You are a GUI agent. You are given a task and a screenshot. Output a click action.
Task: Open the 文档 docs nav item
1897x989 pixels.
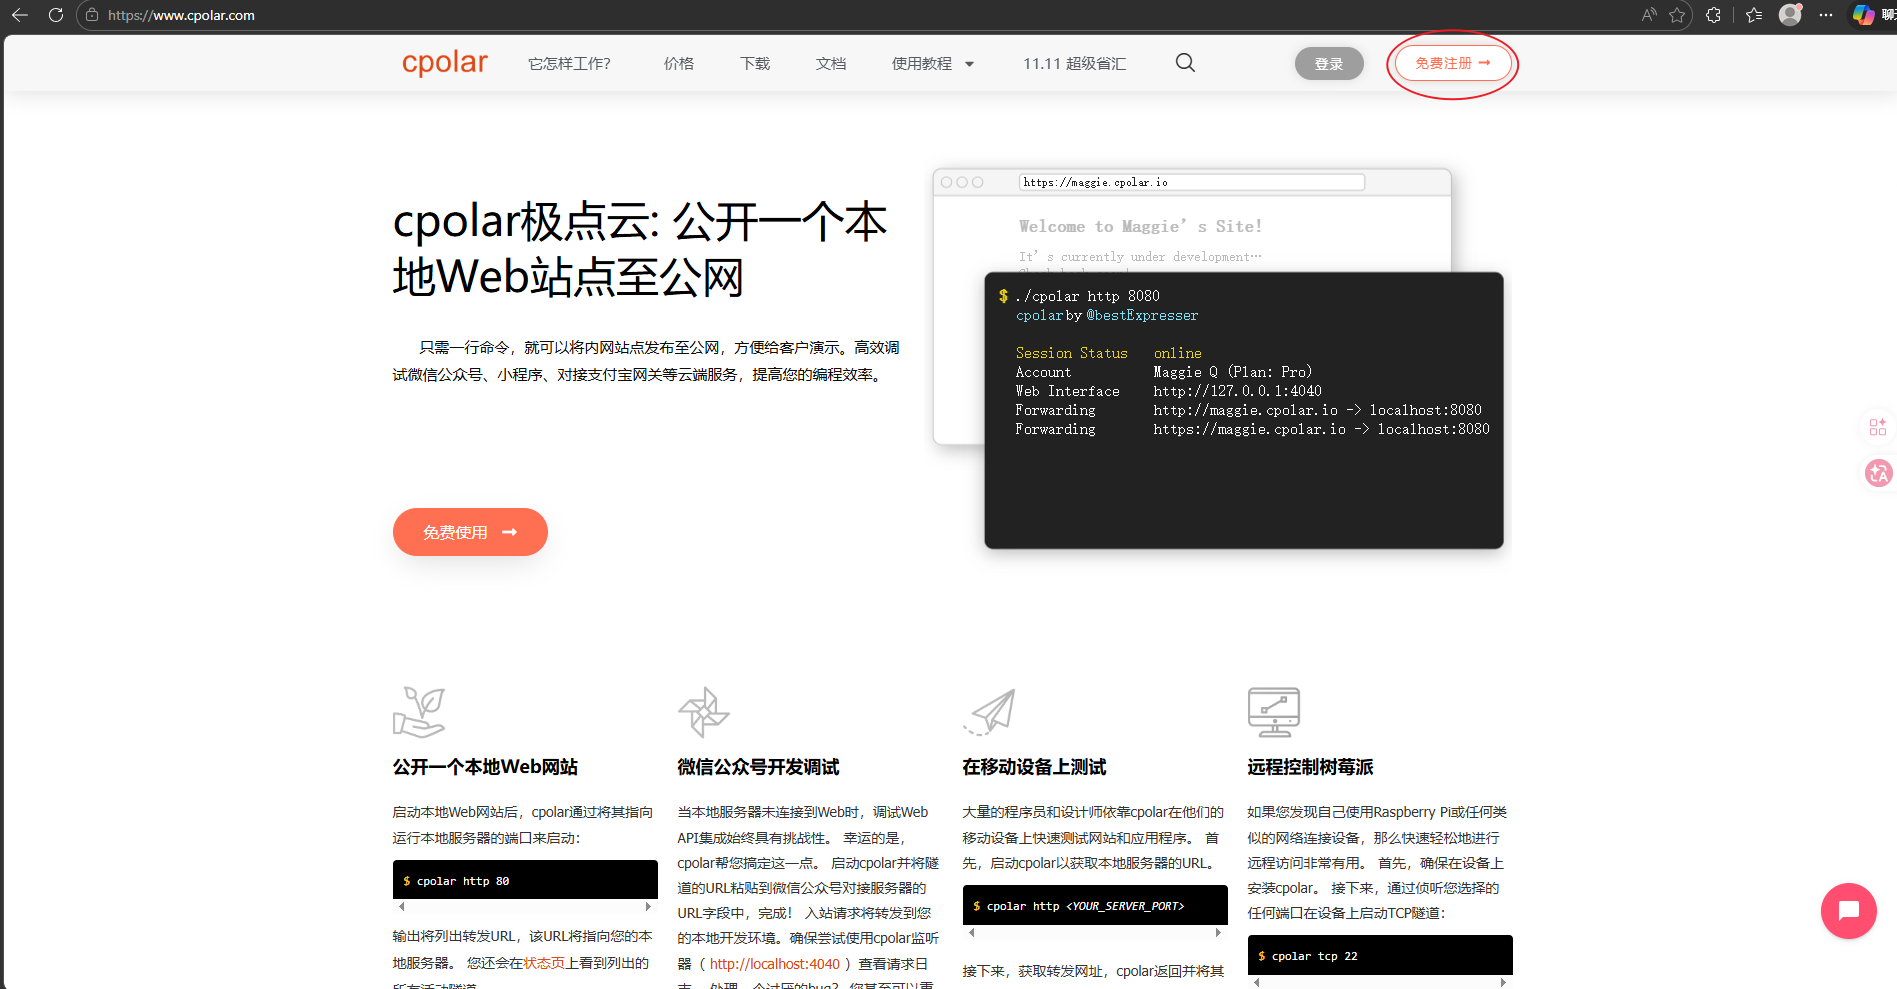(831, 63)
